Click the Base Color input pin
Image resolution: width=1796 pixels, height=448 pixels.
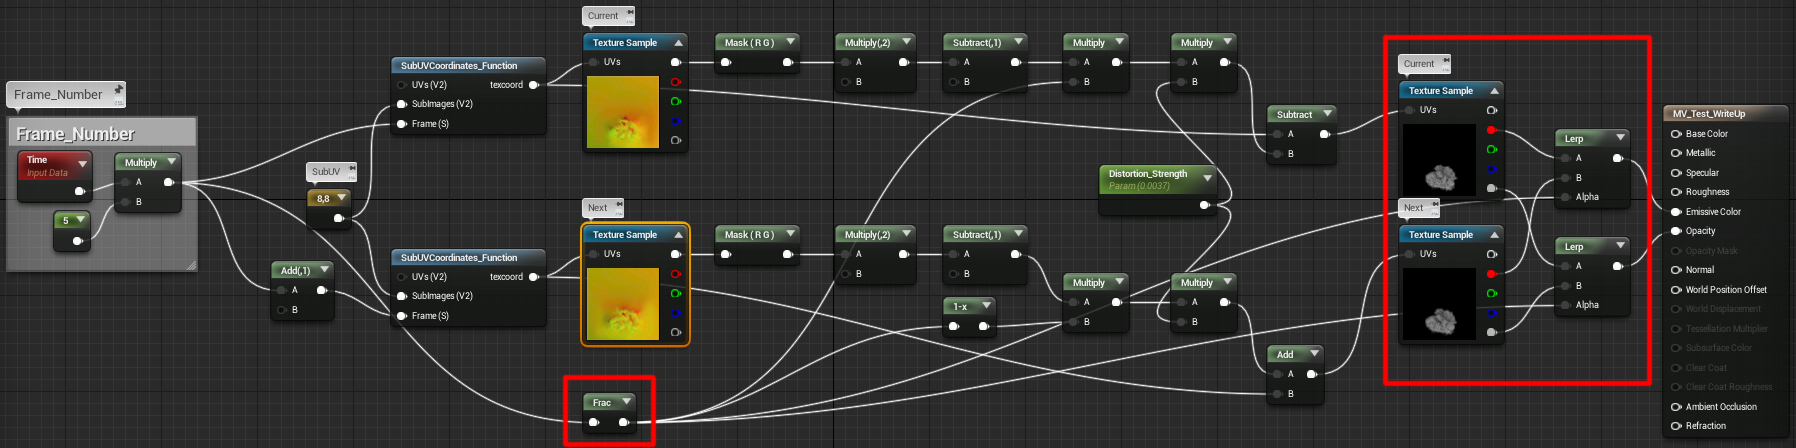(1676, 134)
